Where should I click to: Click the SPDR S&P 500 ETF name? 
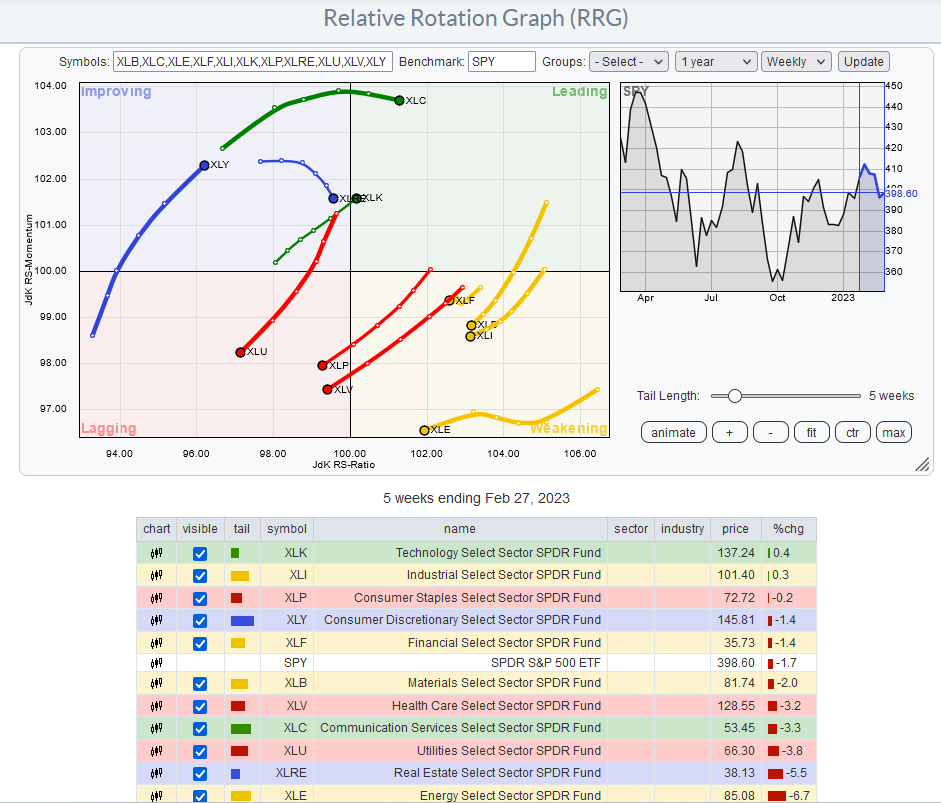point(546,663)
